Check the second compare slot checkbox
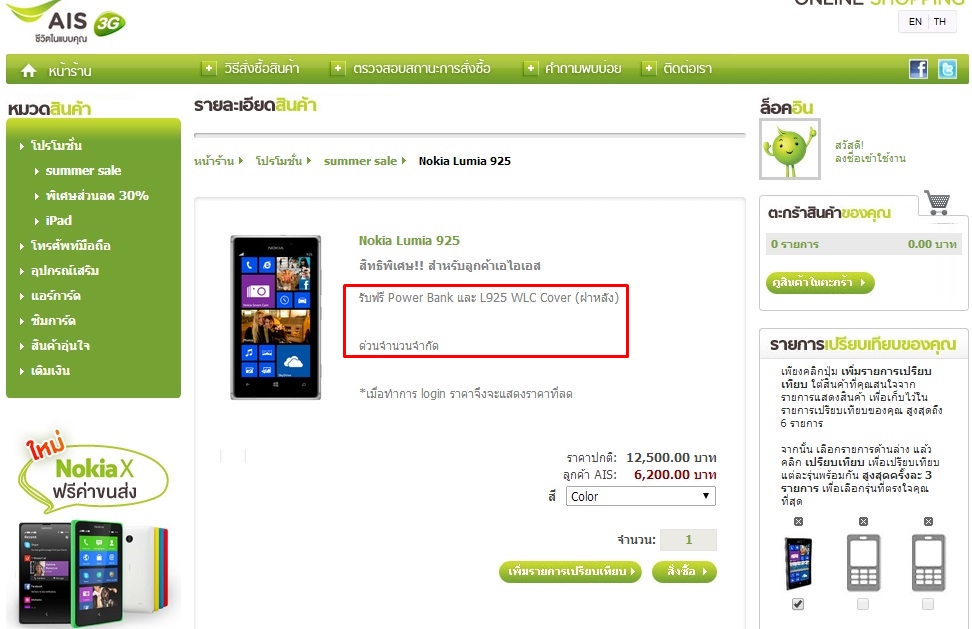The width and height of the screenshot is (972, 629). [x=863, y=604]
